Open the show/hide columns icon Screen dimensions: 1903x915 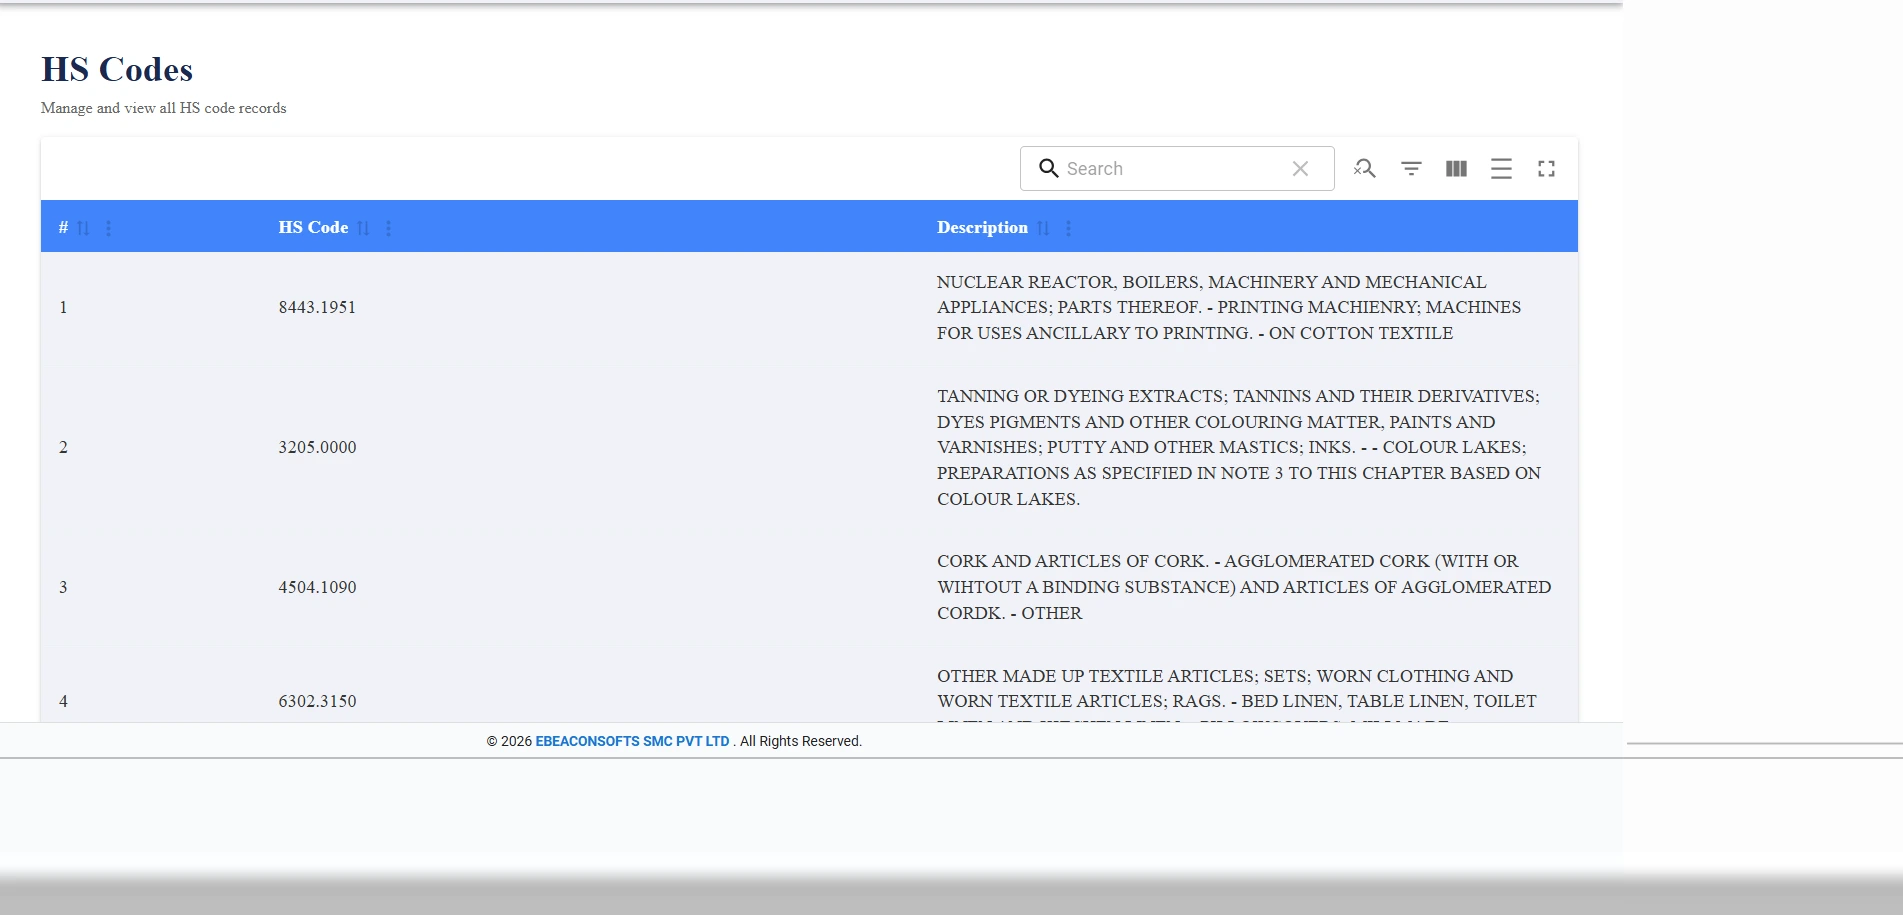(x=1456, y=169)
